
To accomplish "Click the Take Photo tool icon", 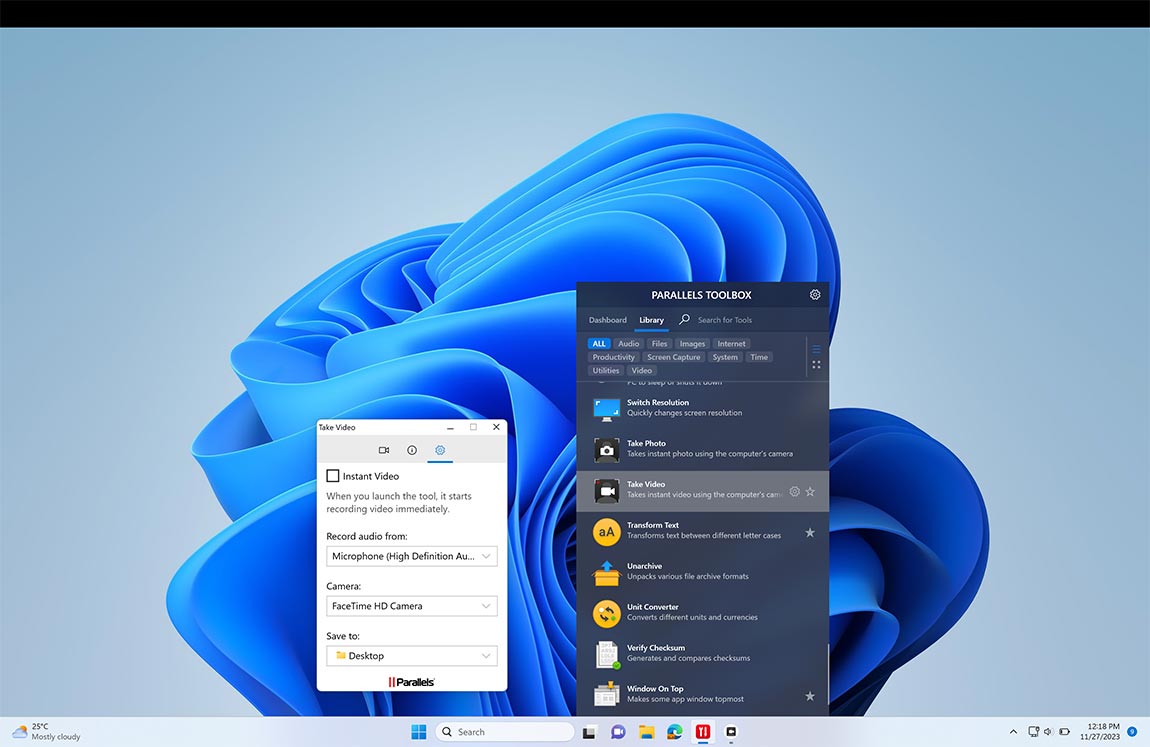I will [x=606, y=449].
